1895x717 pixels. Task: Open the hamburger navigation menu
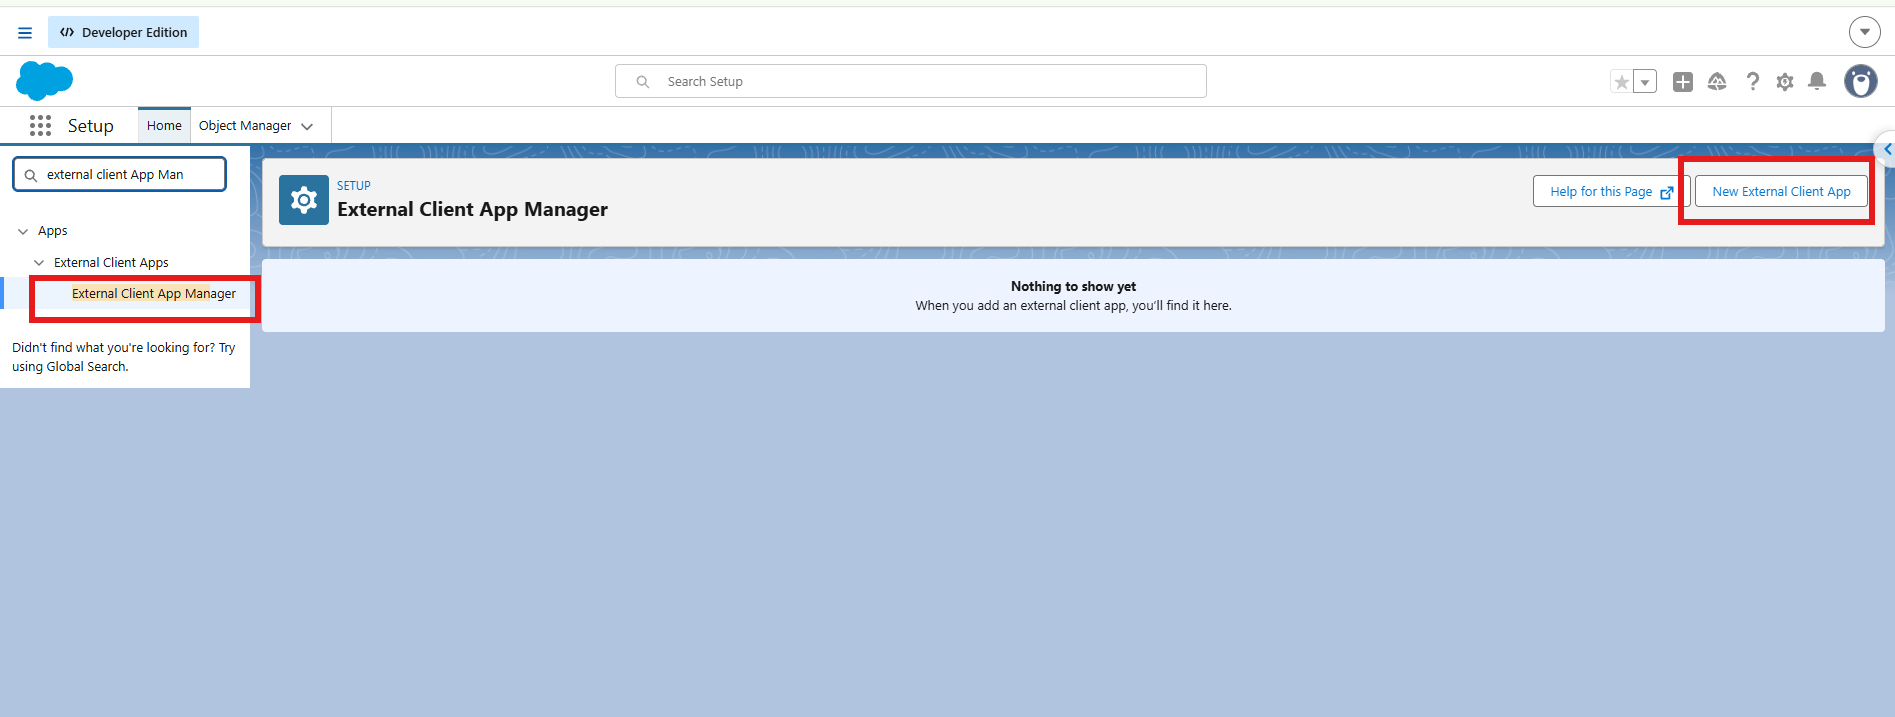pos(25,33)
